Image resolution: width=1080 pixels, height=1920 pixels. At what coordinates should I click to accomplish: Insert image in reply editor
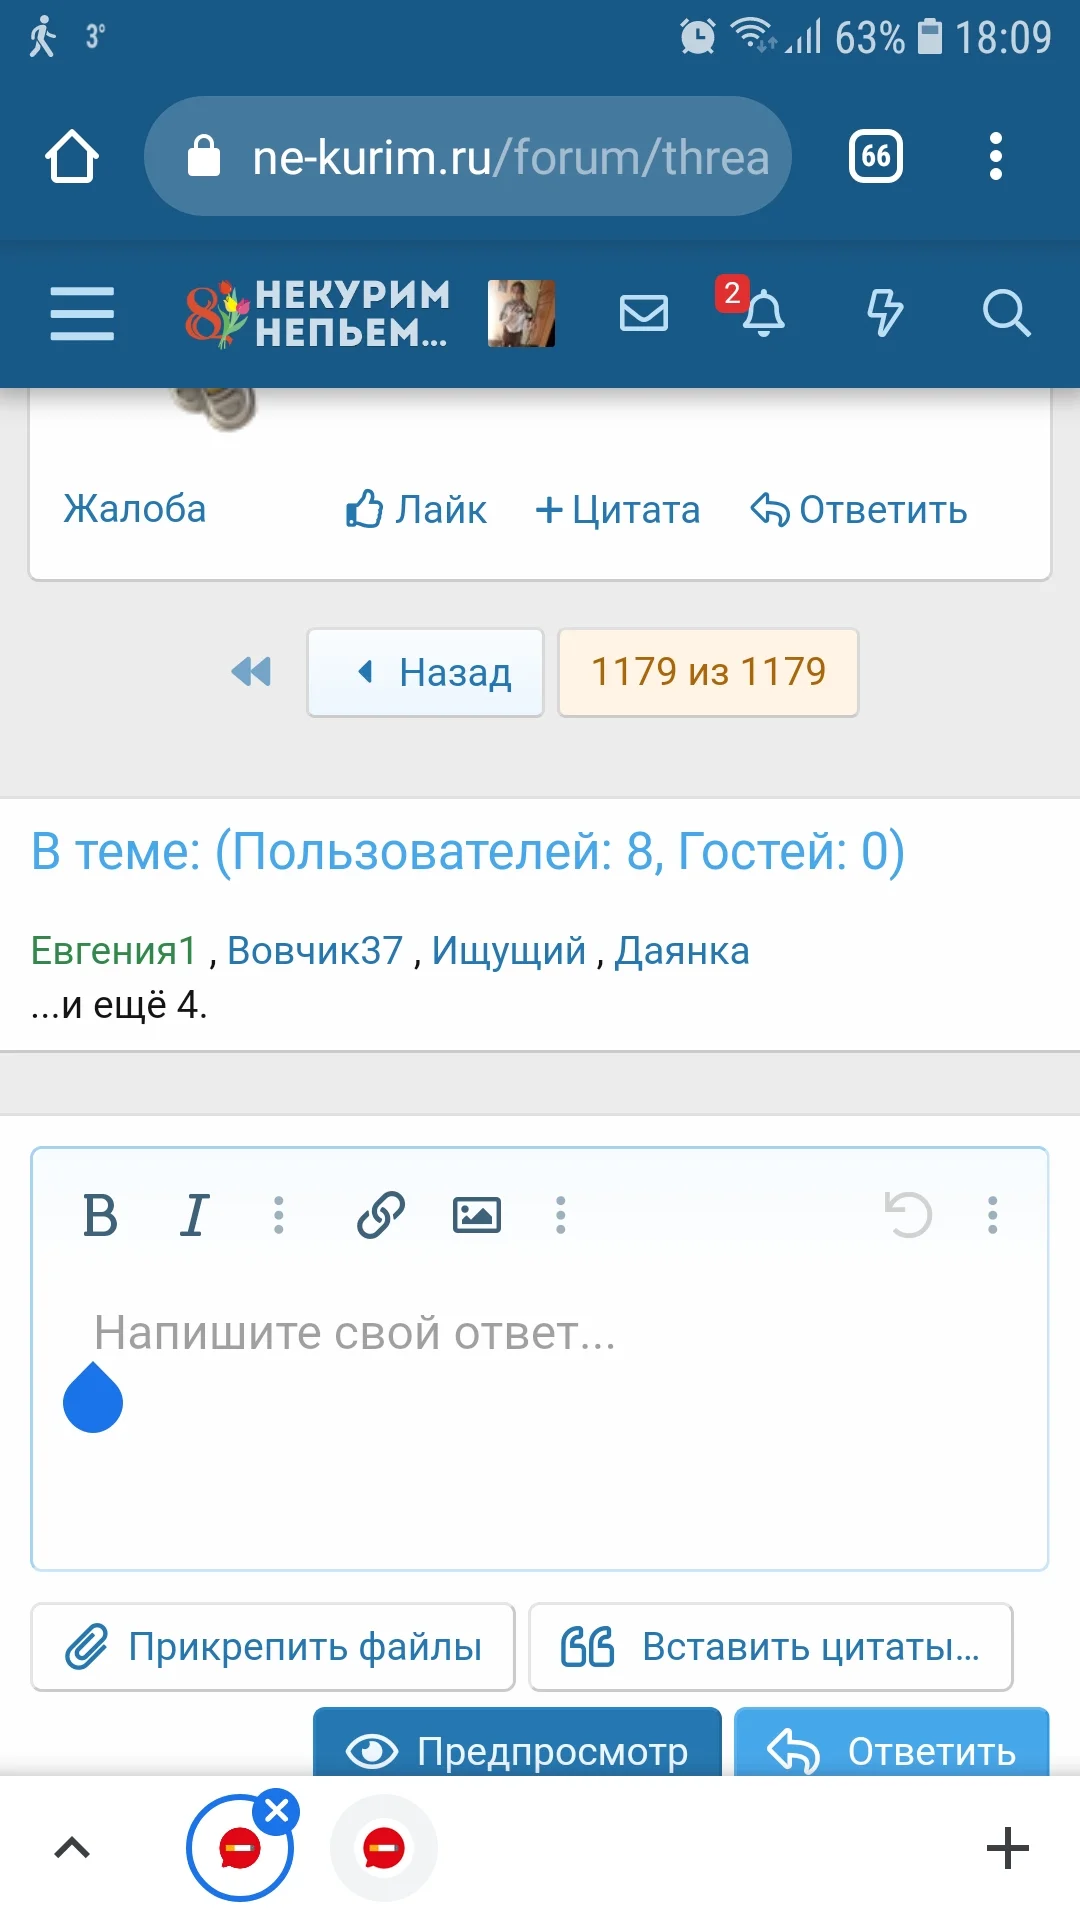477,1216
